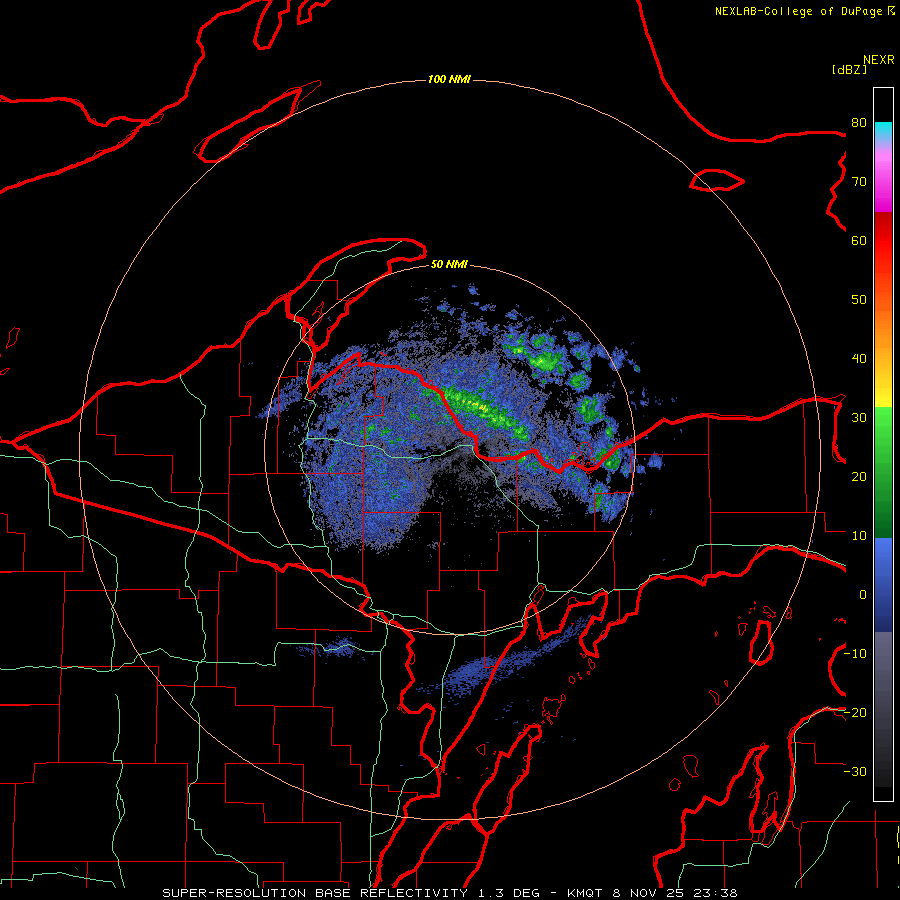Click the cyan segment of the color bar
This screenshot has height=900, width=900.
click(x=883, y=129)
